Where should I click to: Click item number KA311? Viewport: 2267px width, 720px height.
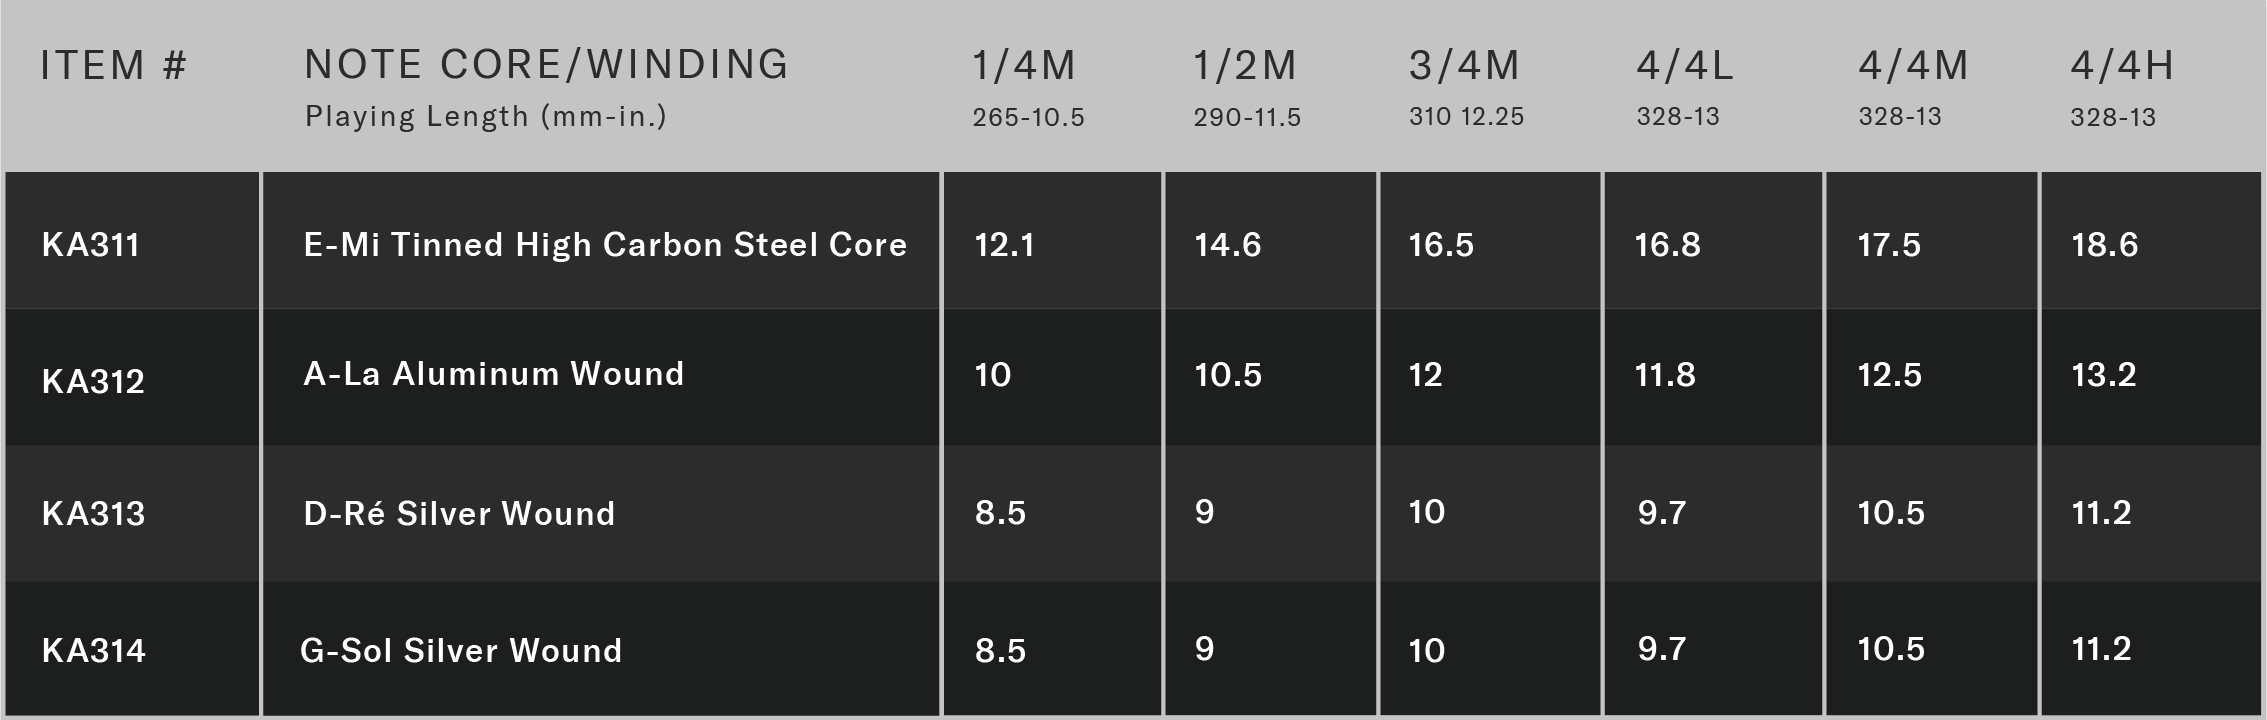pyautogui.click(x=91, y=245)
